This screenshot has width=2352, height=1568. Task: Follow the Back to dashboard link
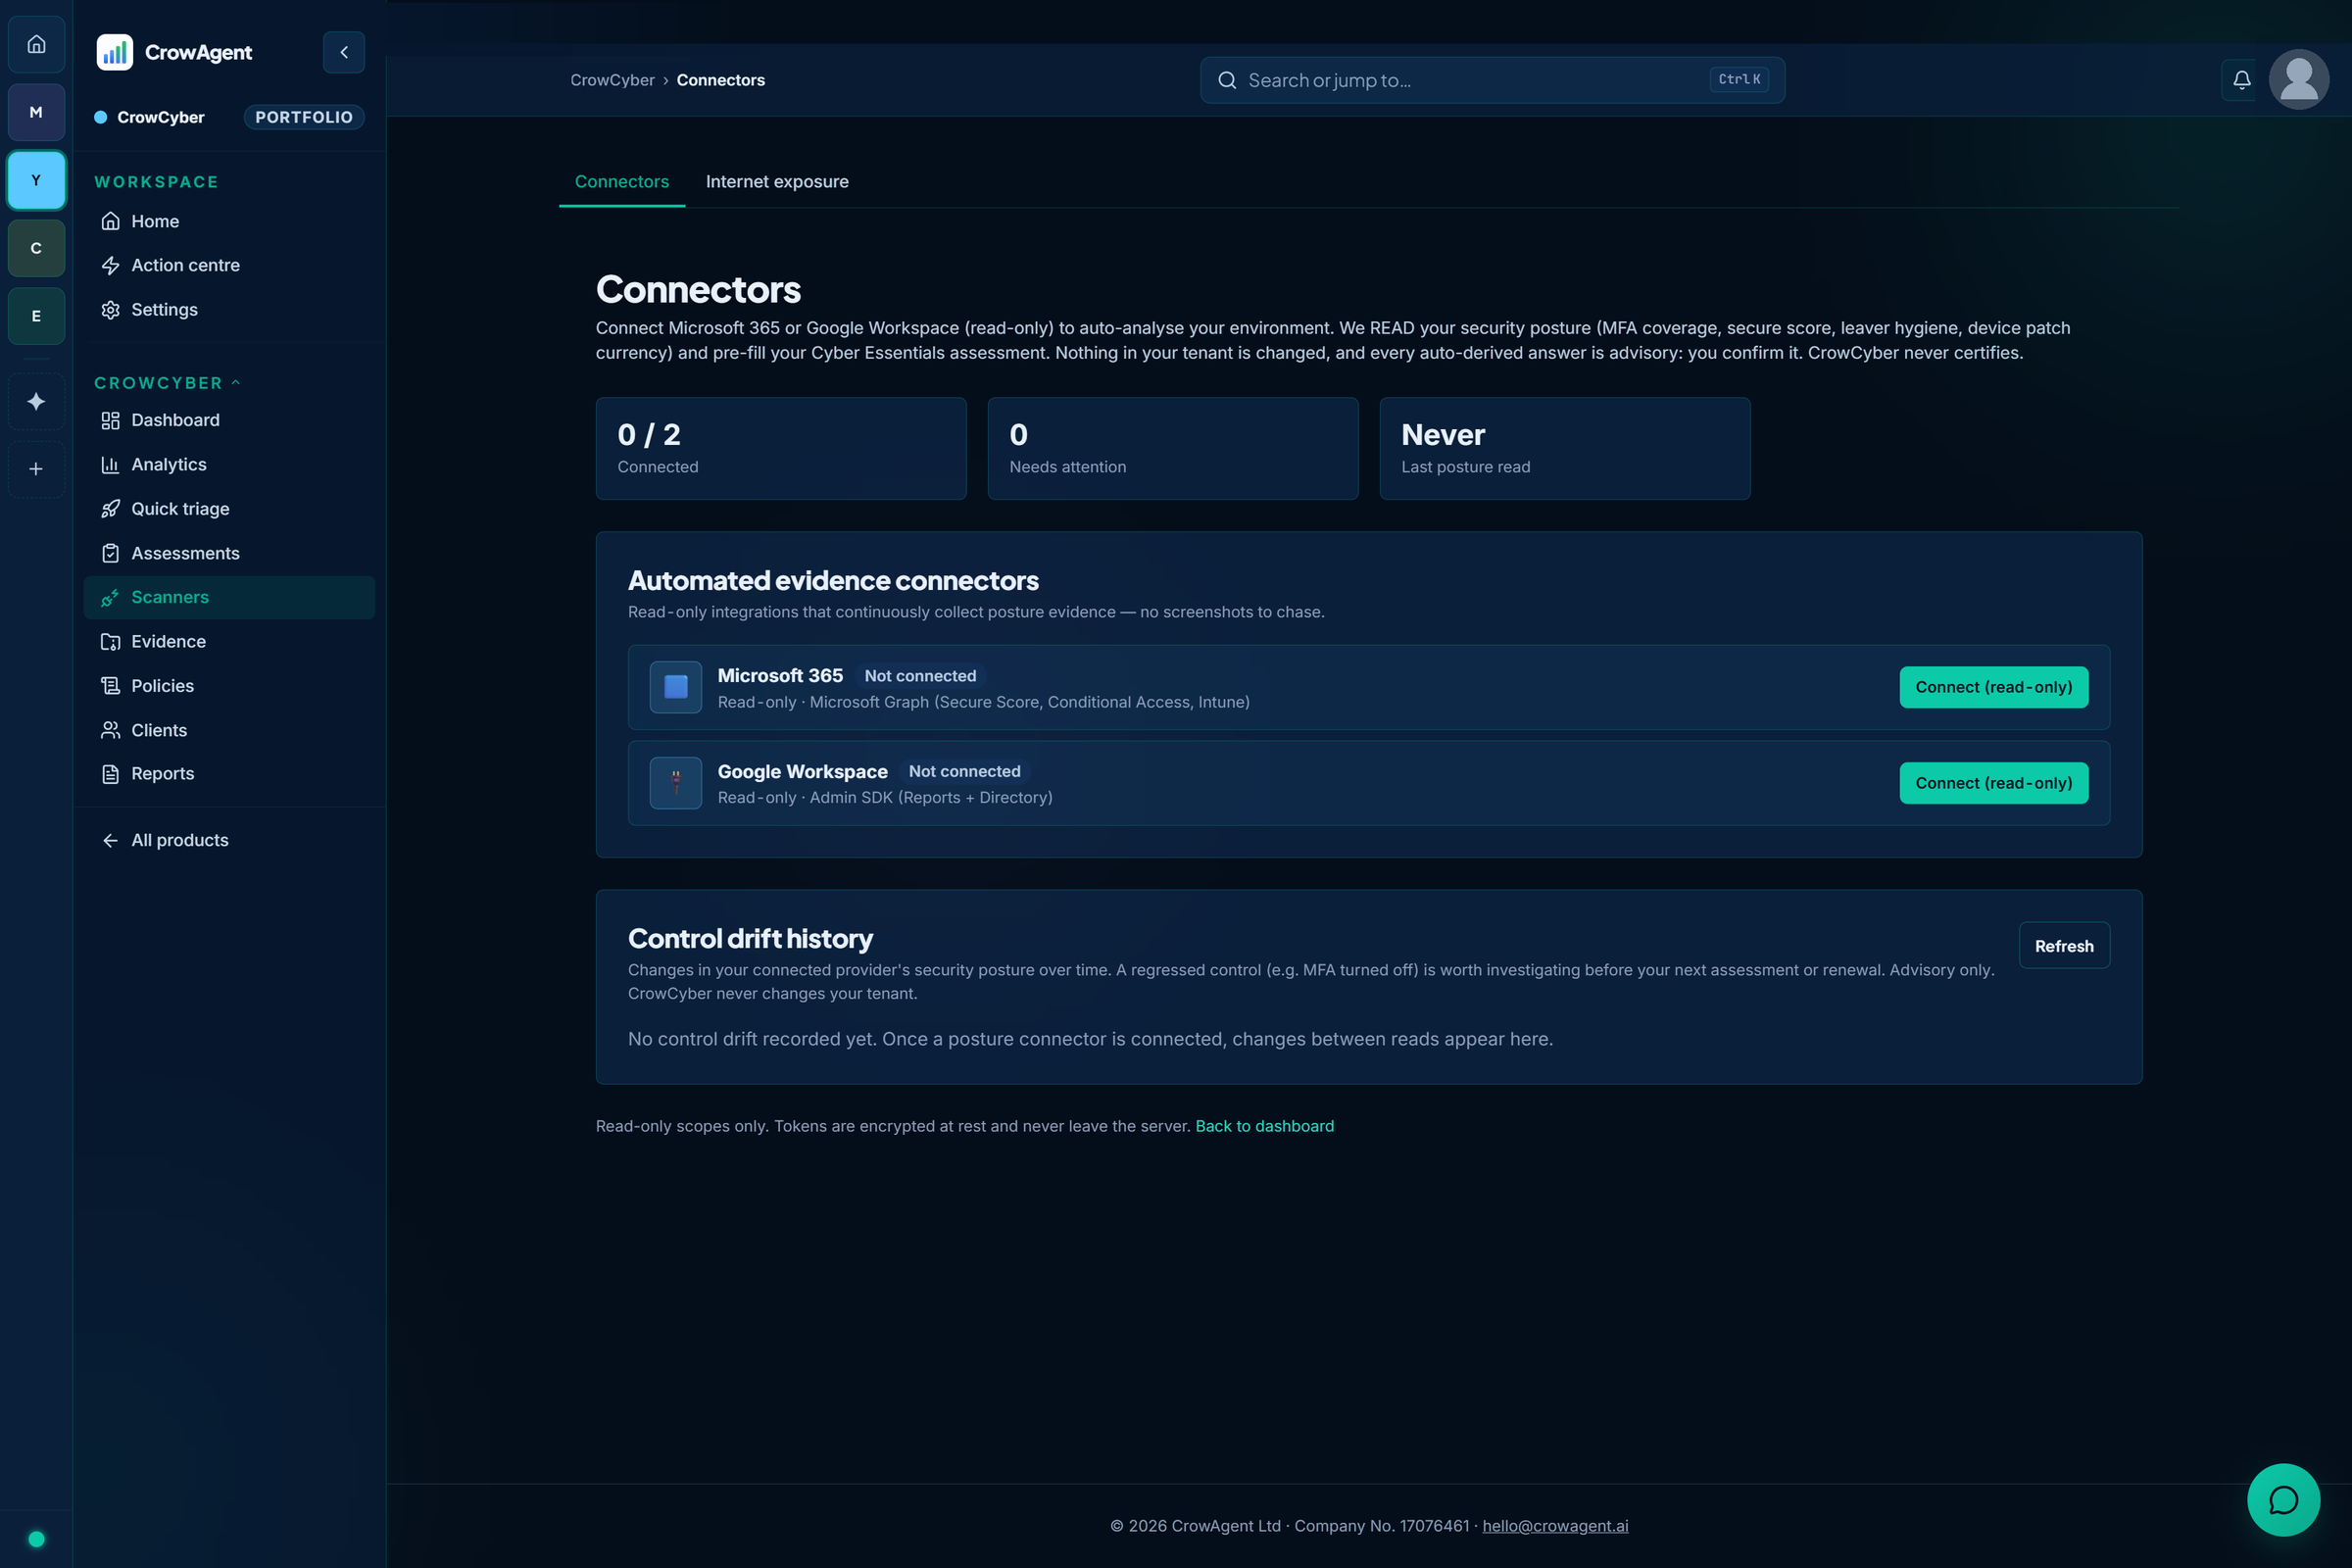coord(1265,1126)
